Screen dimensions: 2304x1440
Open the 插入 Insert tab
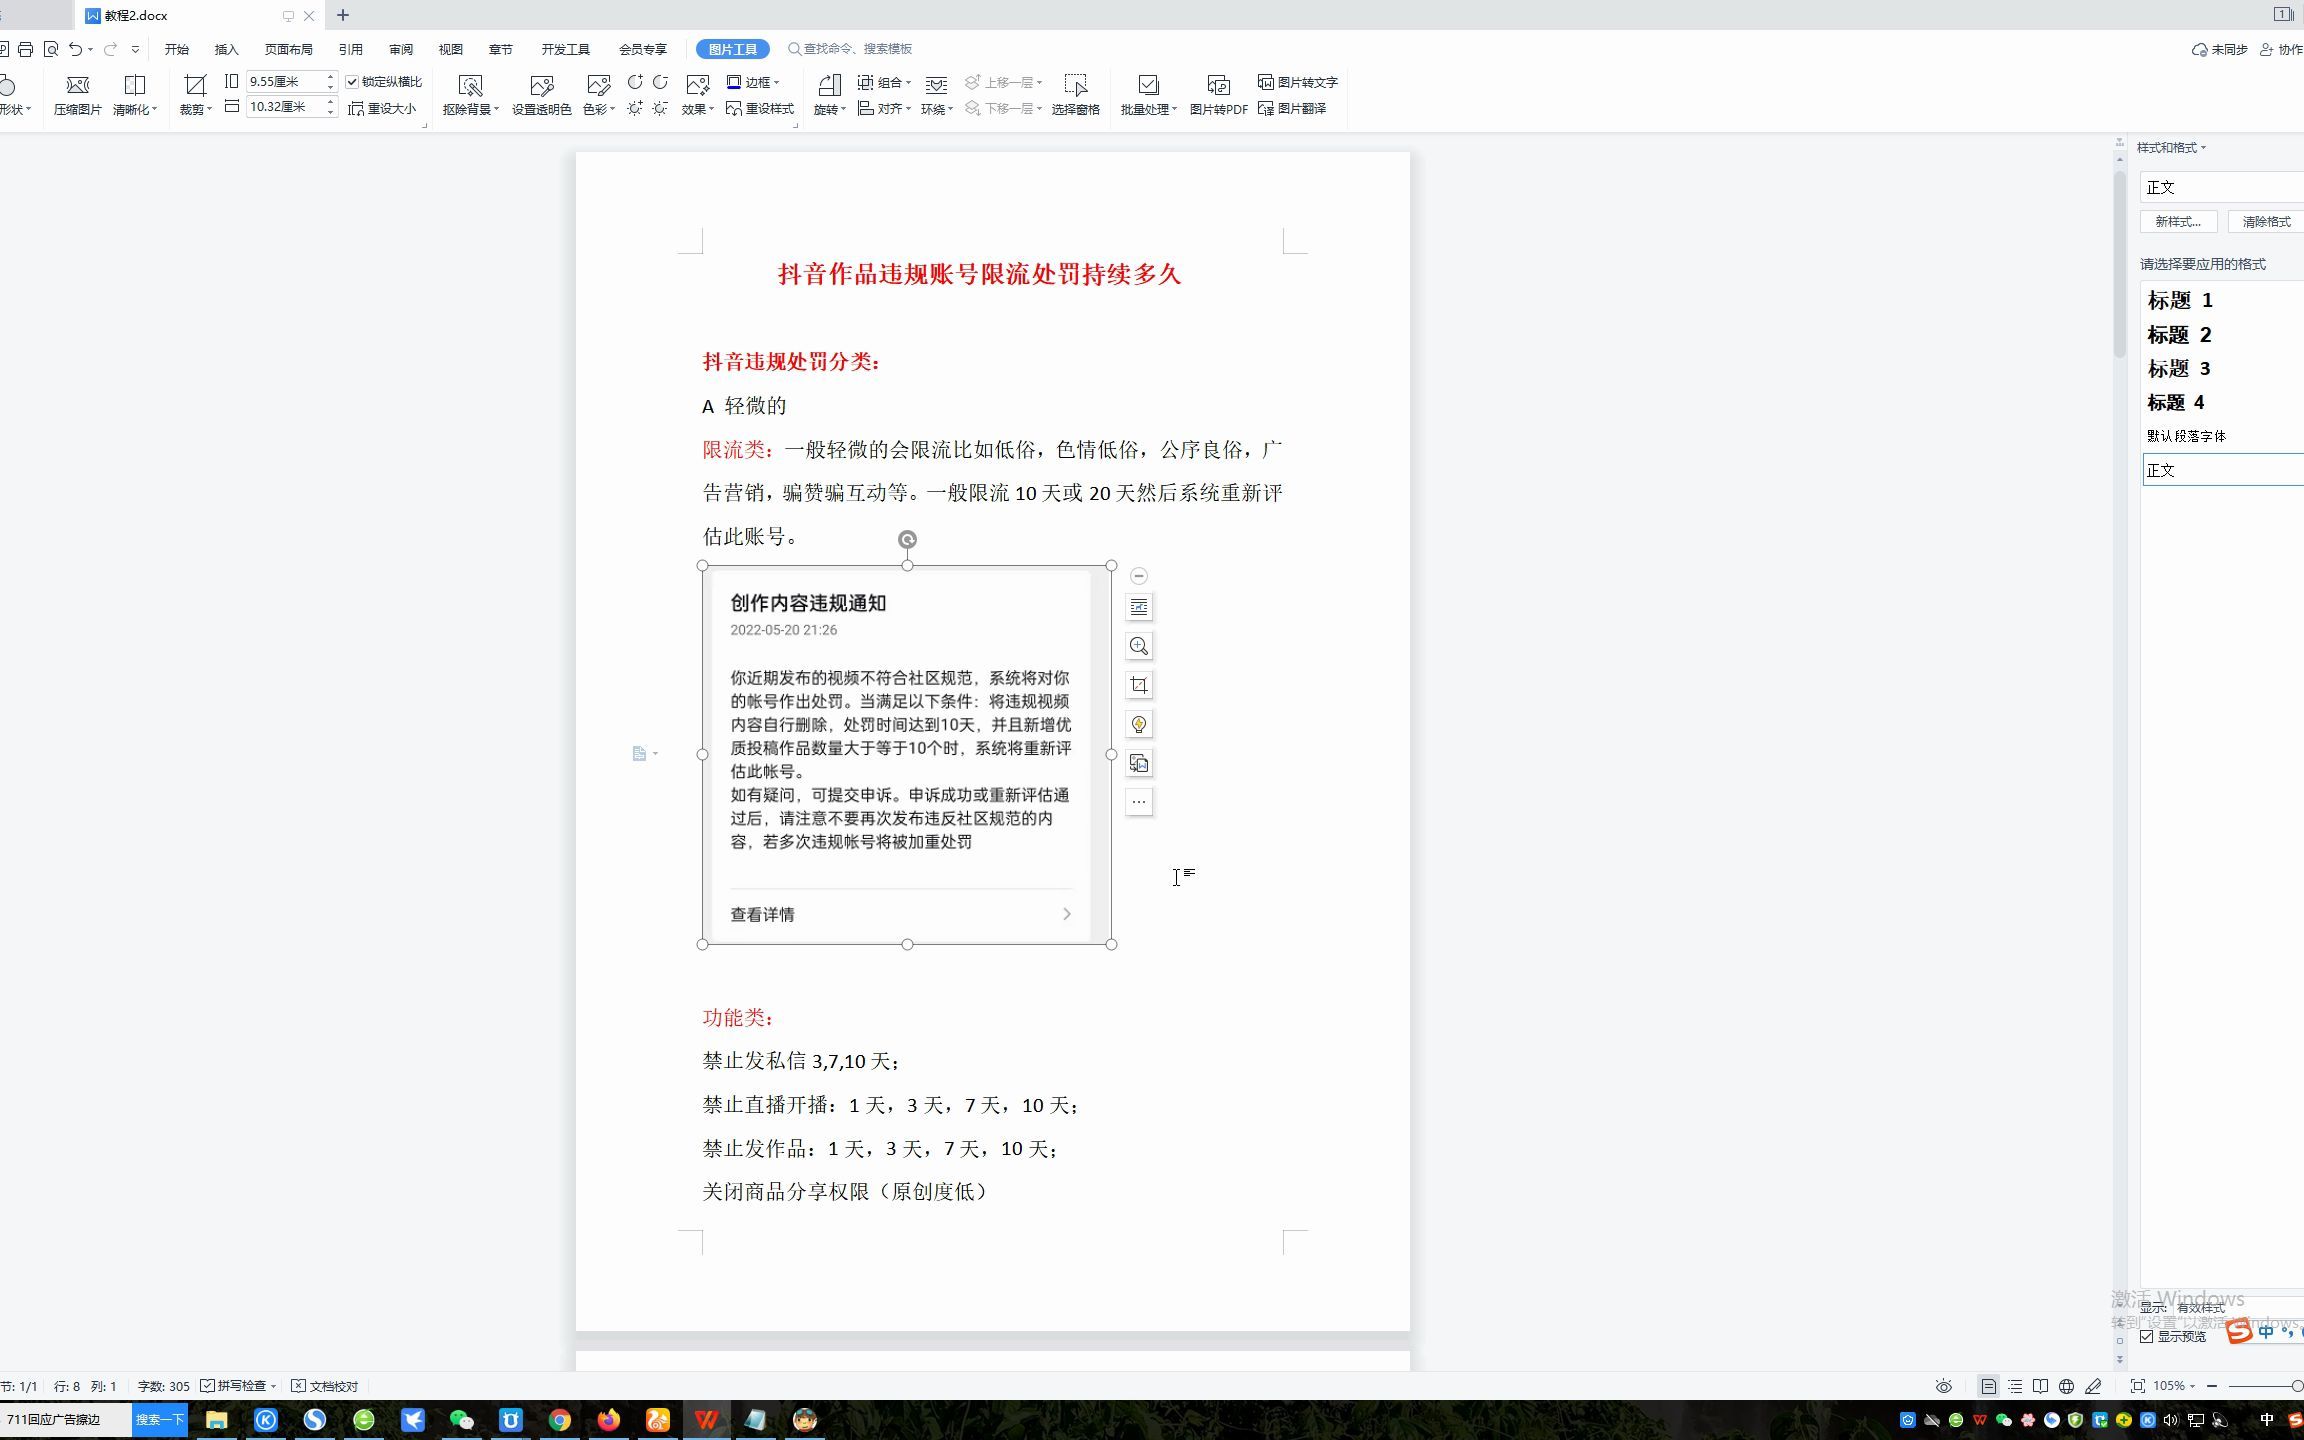coord(227,49)
